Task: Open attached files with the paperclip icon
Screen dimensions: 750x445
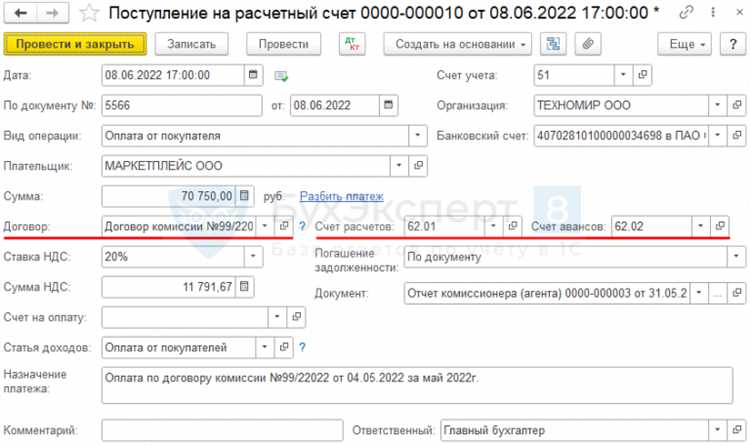Action: point(588,44)
